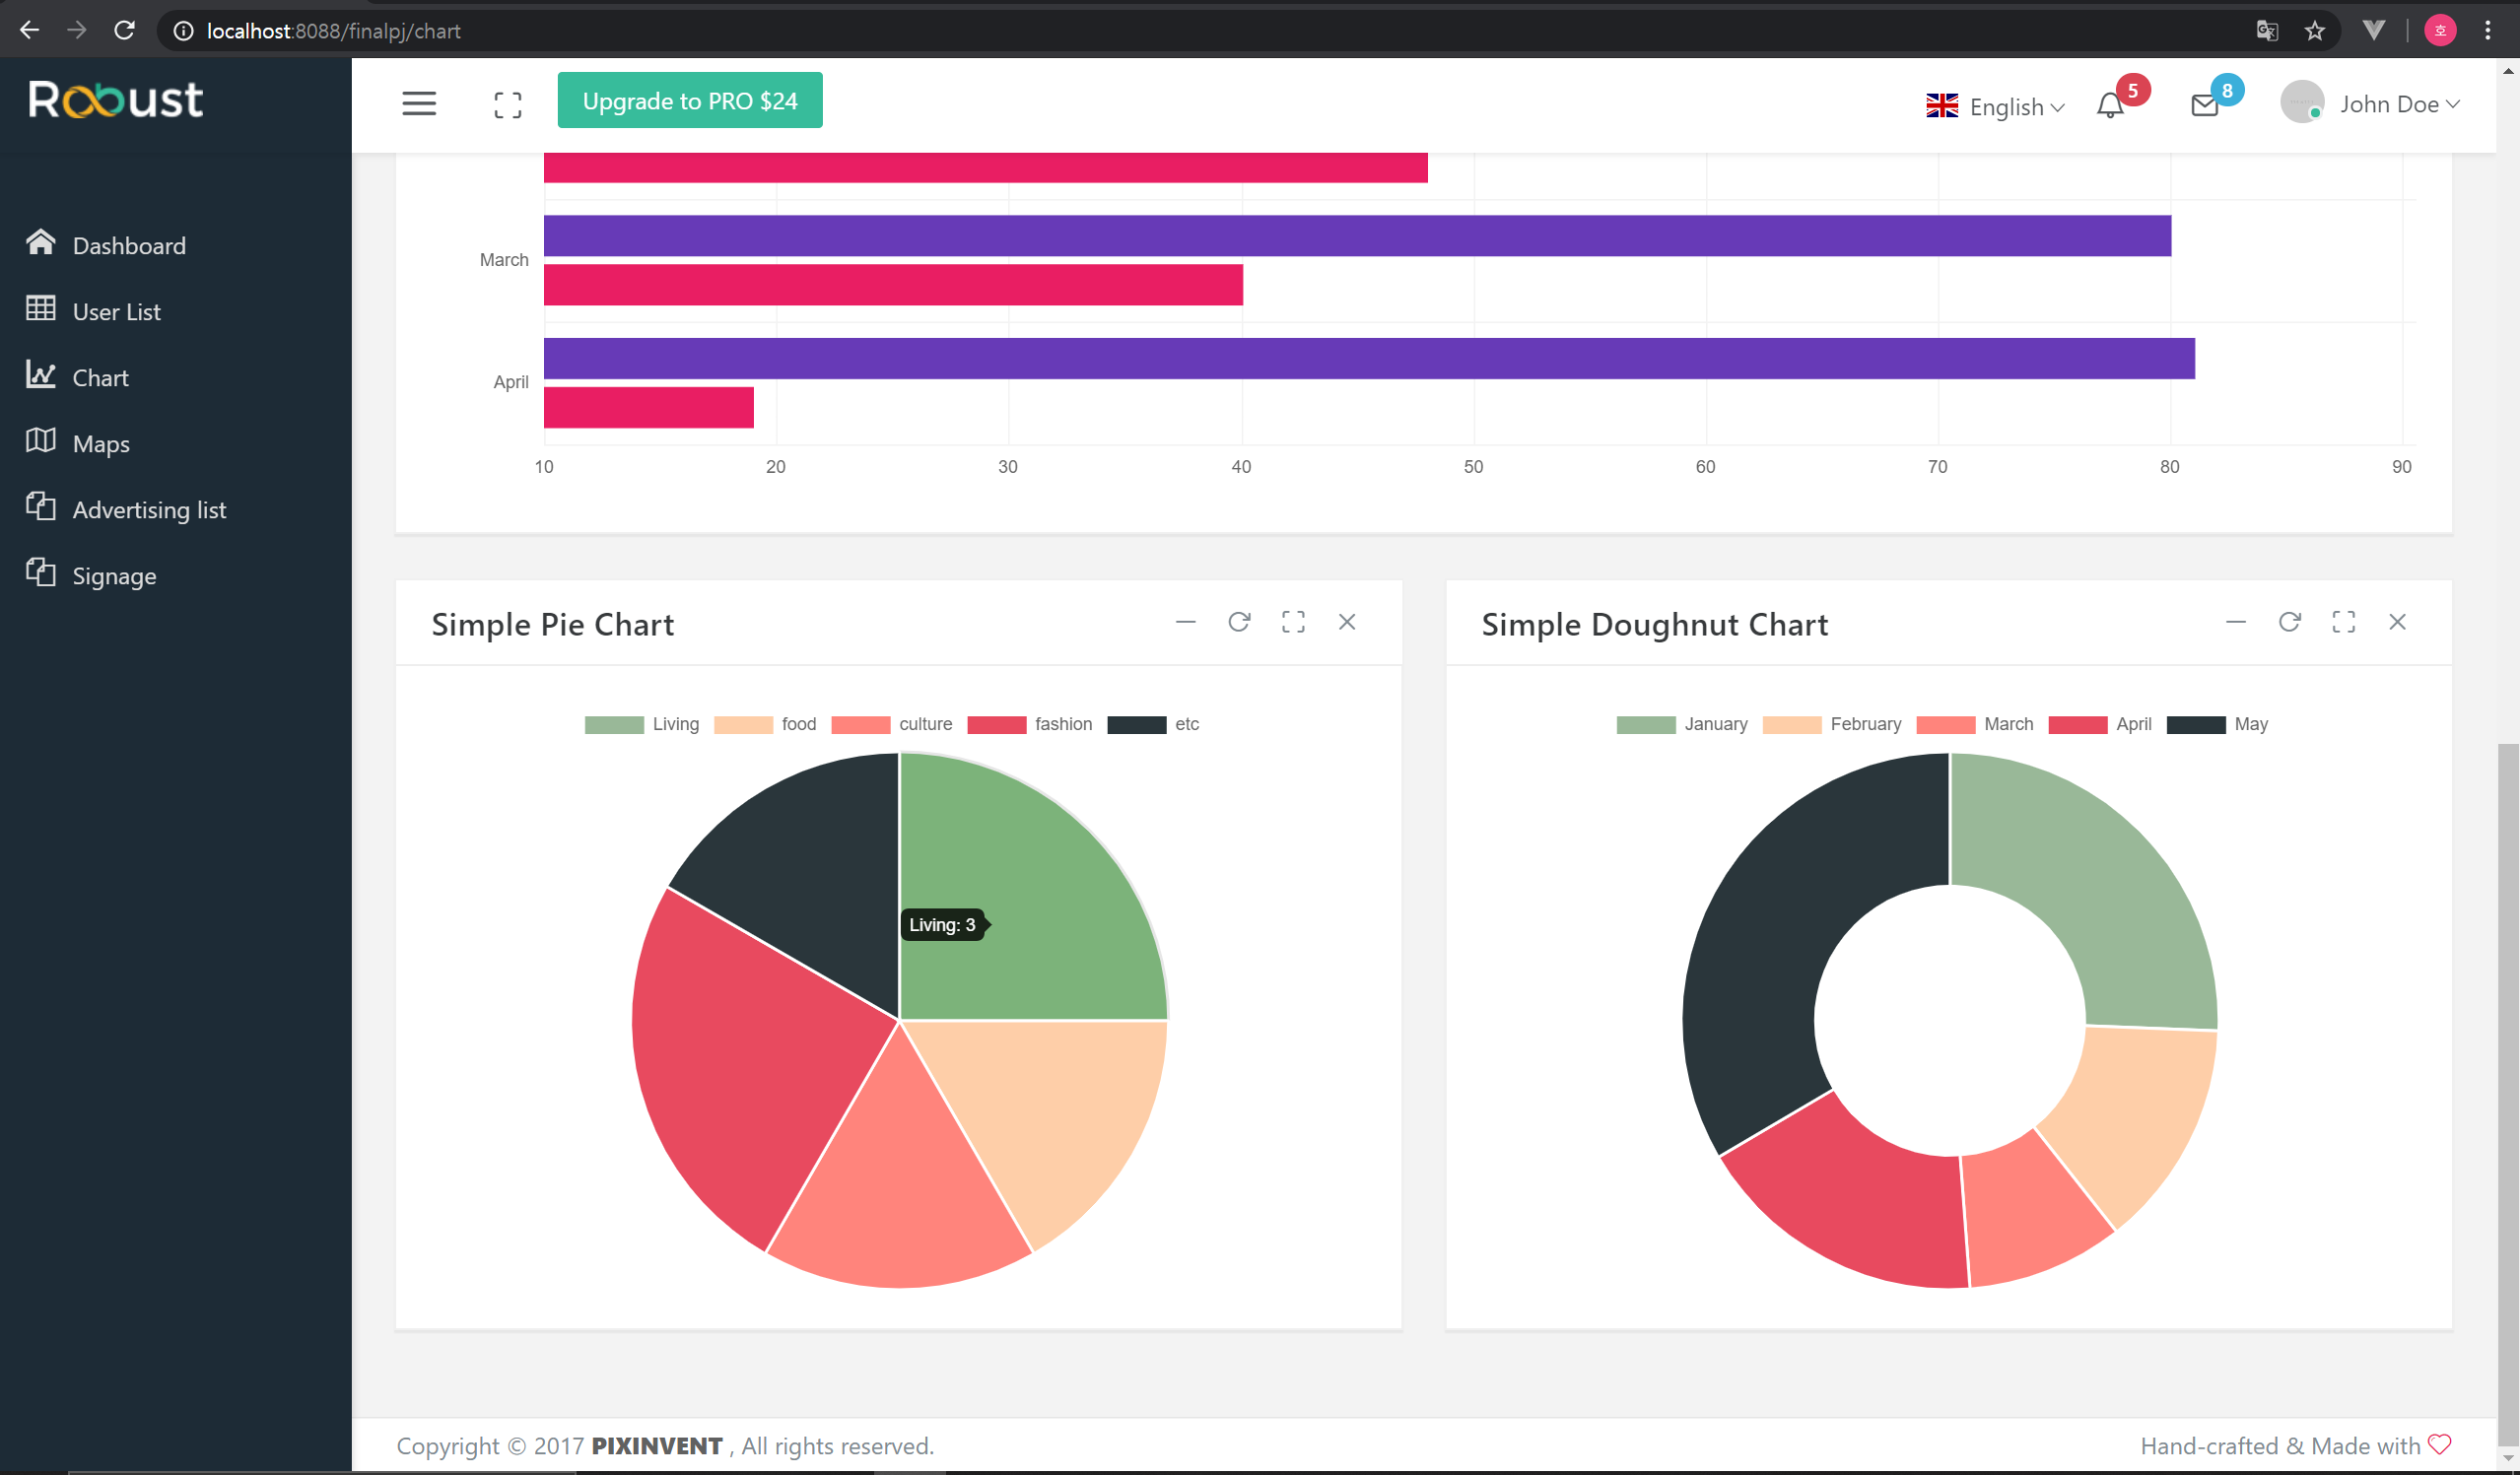Screen dimensions: 2520x1475
Task: Click the PIXINVENT footer link
Action: pyautogui.click(x=657, y=1445)
